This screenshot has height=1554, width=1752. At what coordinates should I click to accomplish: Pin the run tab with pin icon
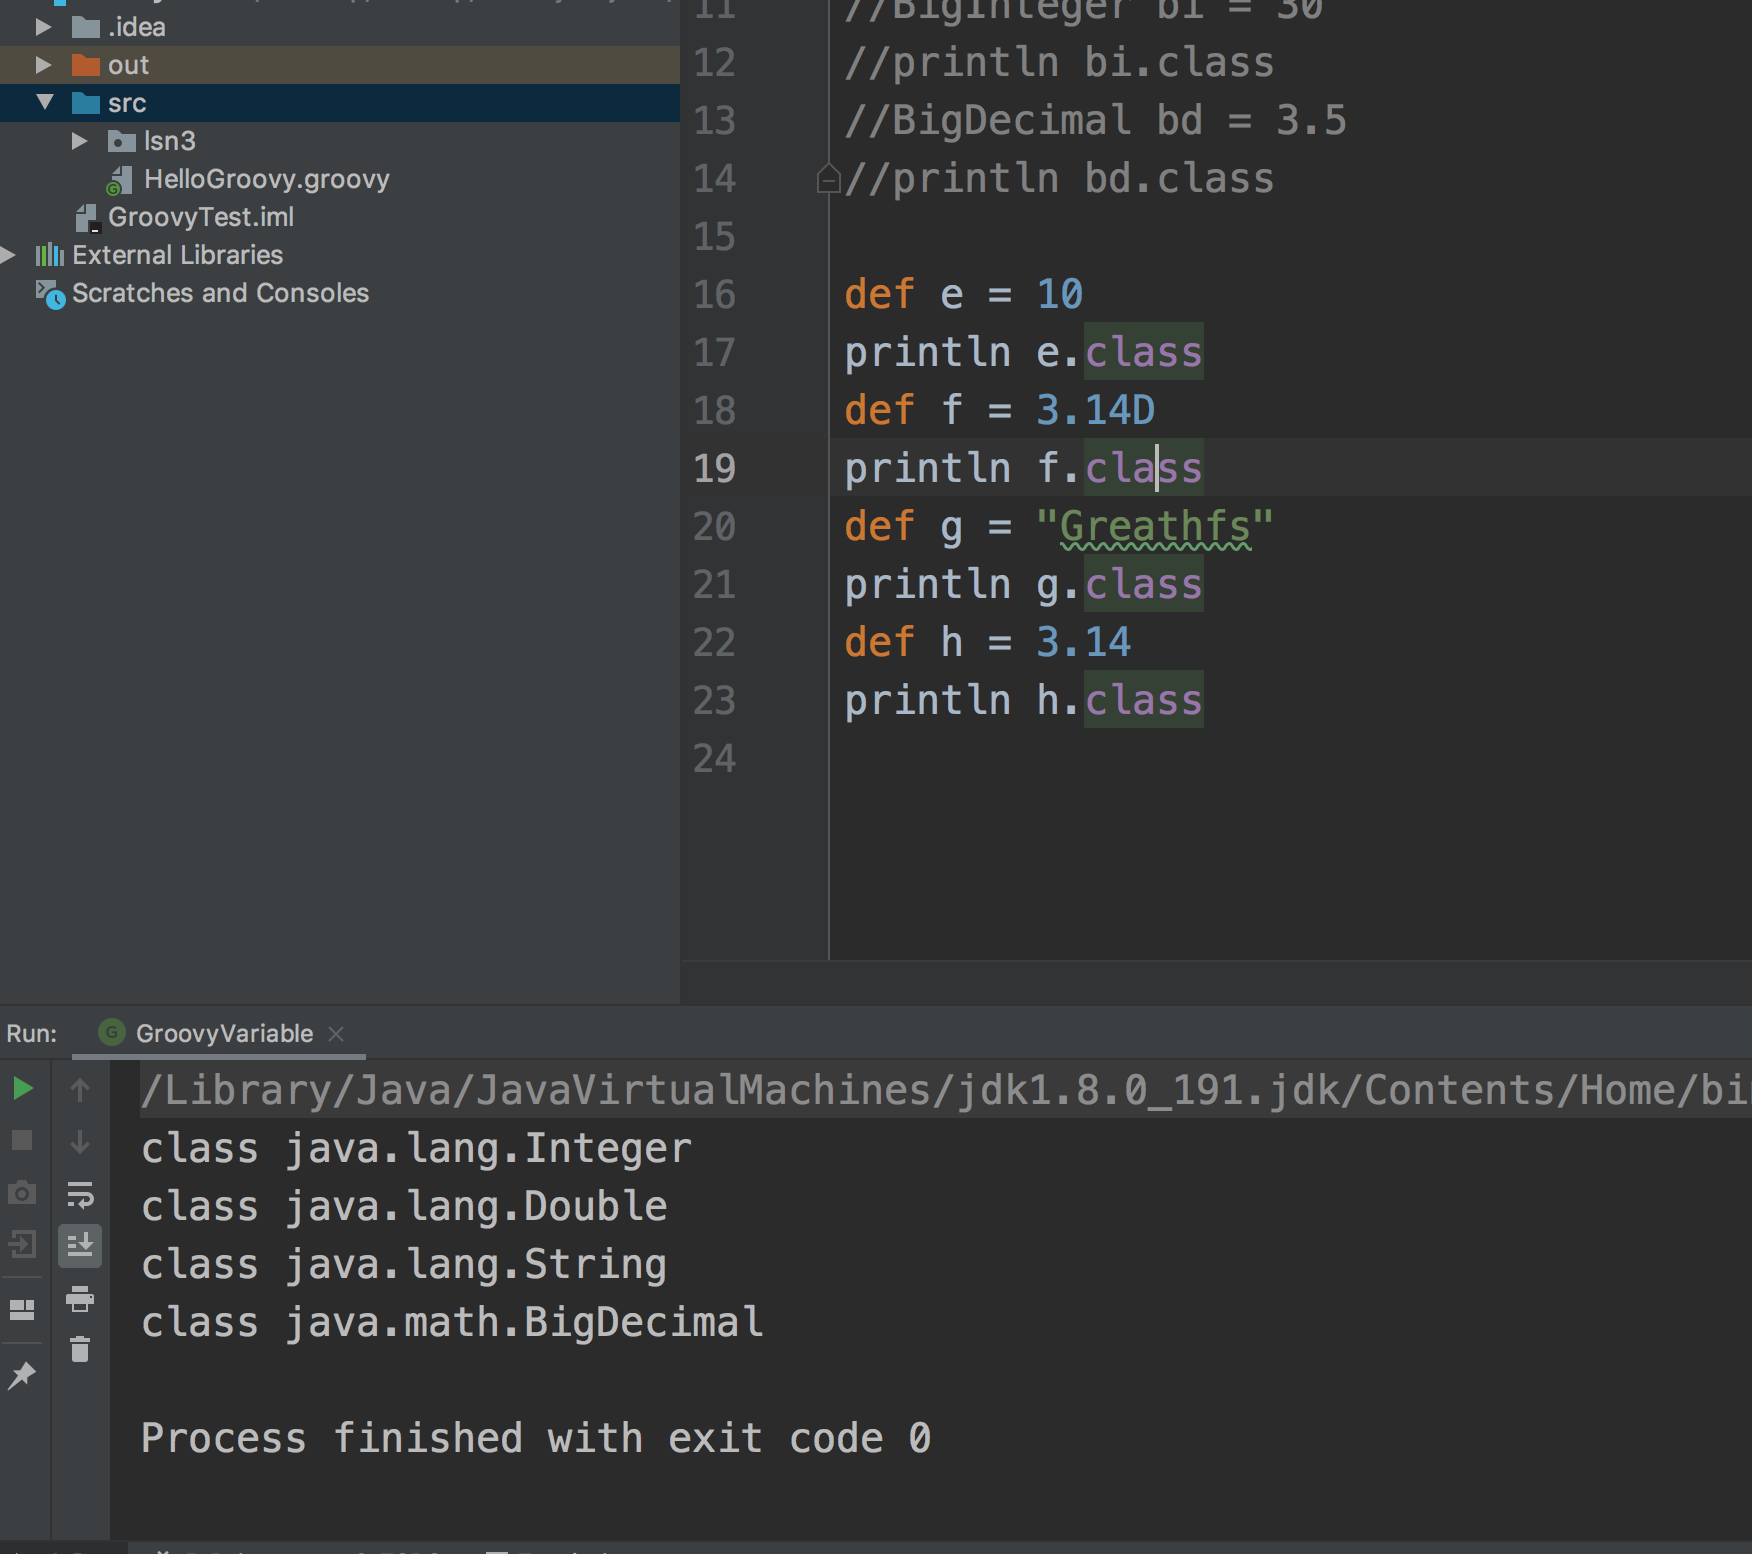[22, 1375]
